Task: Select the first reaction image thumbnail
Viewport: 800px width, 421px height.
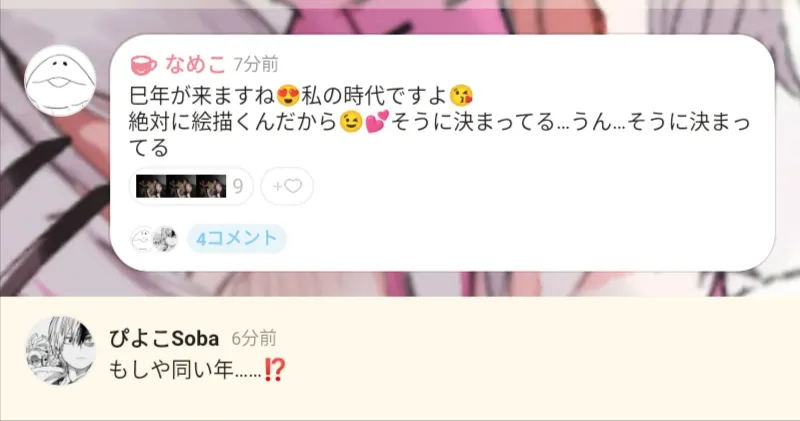Action: pyautogui.click(x=151, y=186)
